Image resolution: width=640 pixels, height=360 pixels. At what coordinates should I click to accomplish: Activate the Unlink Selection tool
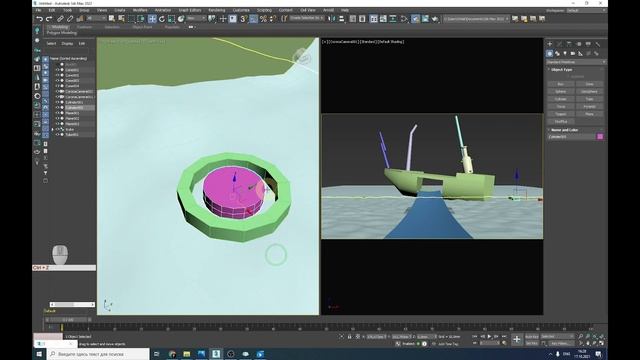pyautogui.click(x=70, y=19)
